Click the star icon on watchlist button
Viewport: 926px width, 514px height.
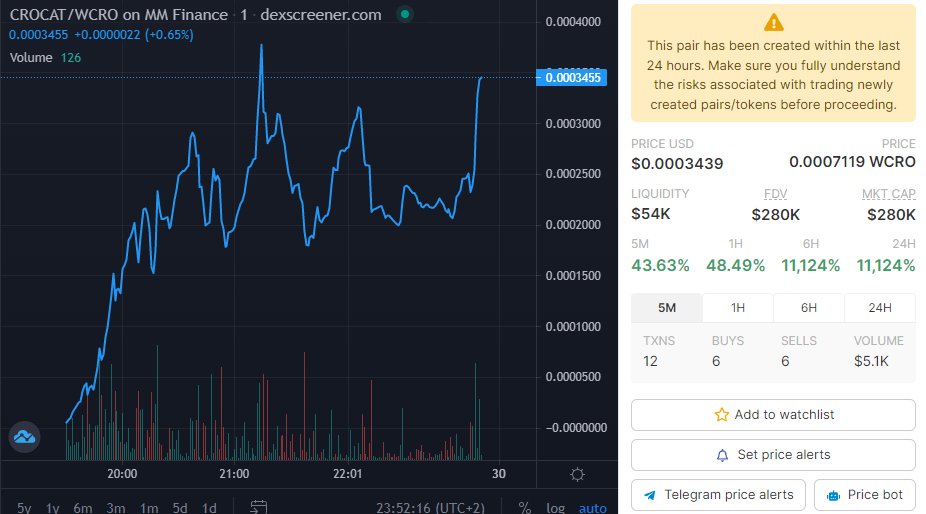pyautogui.click(x=722, y=415)
